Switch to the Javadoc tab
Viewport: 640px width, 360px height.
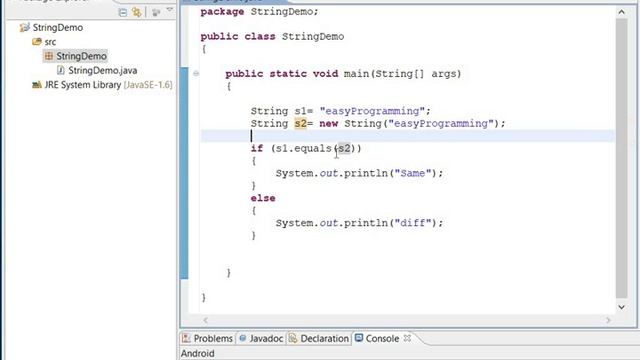266,338
